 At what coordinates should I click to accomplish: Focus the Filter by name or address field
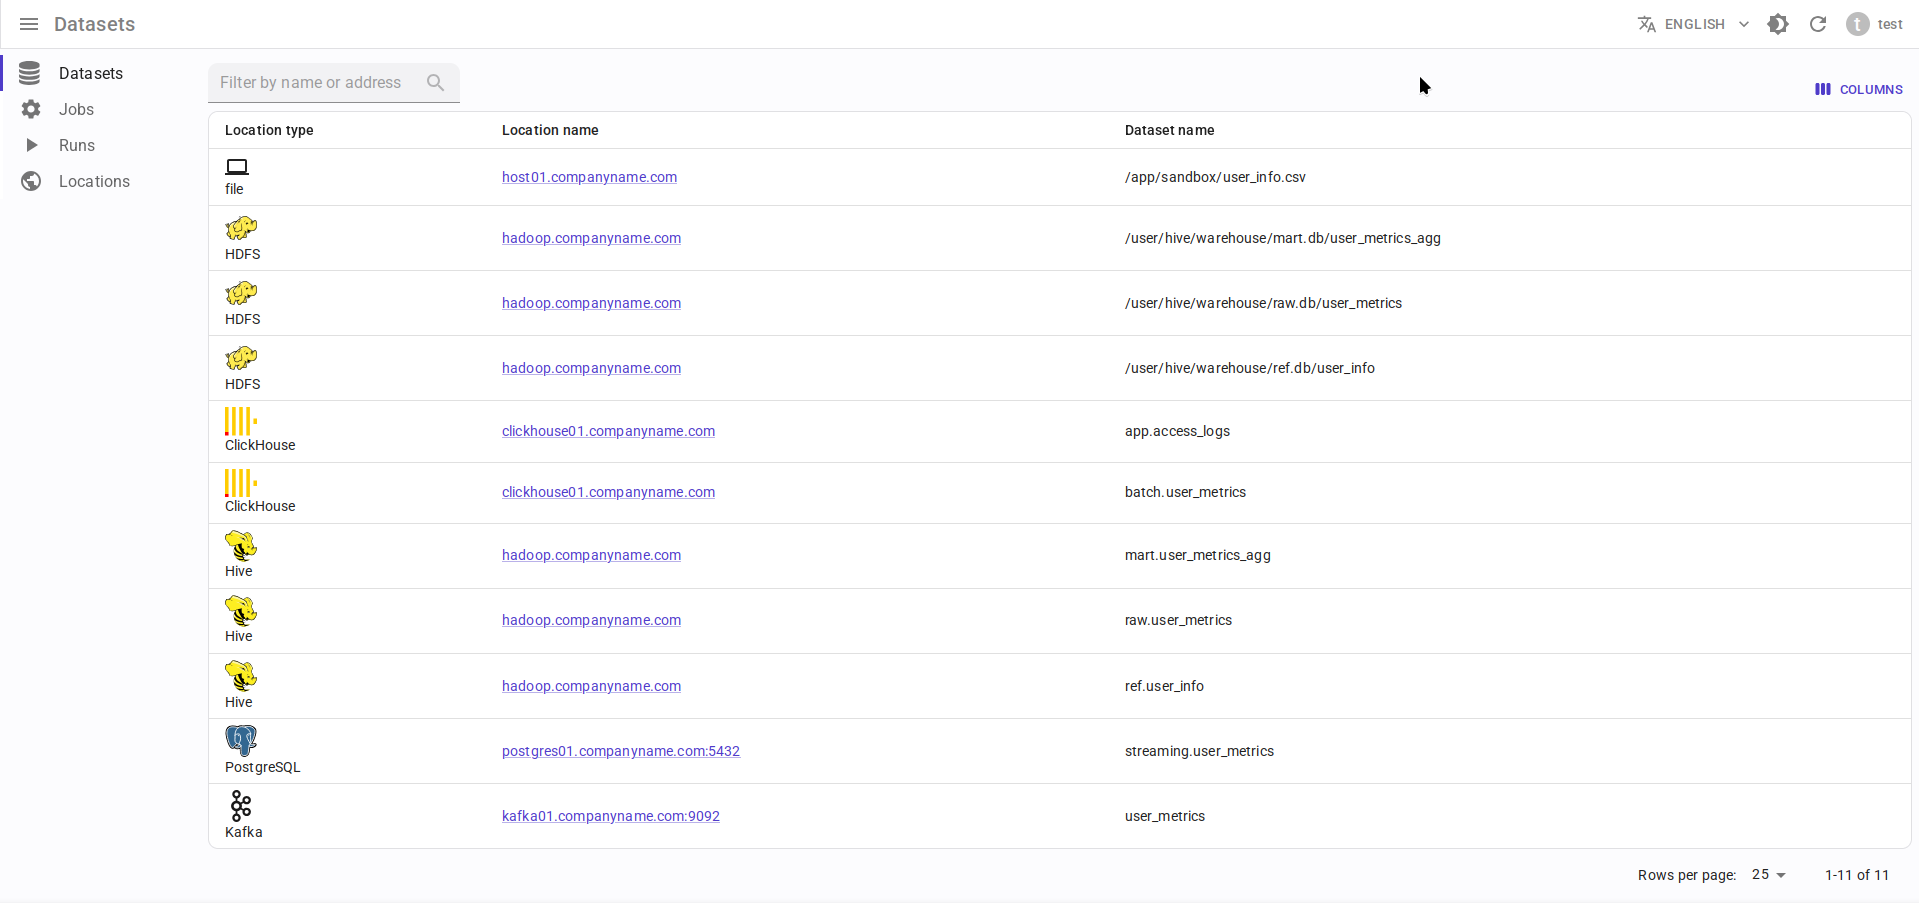pyautogui.click(x=315, y=83)
